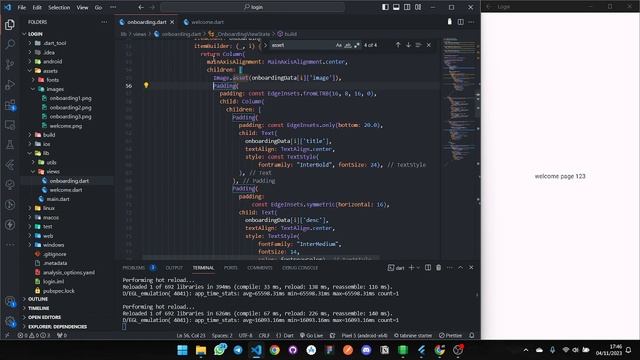Expand the TIMELINE section
The image size is (640, 360).
click(x=38, y=308)
